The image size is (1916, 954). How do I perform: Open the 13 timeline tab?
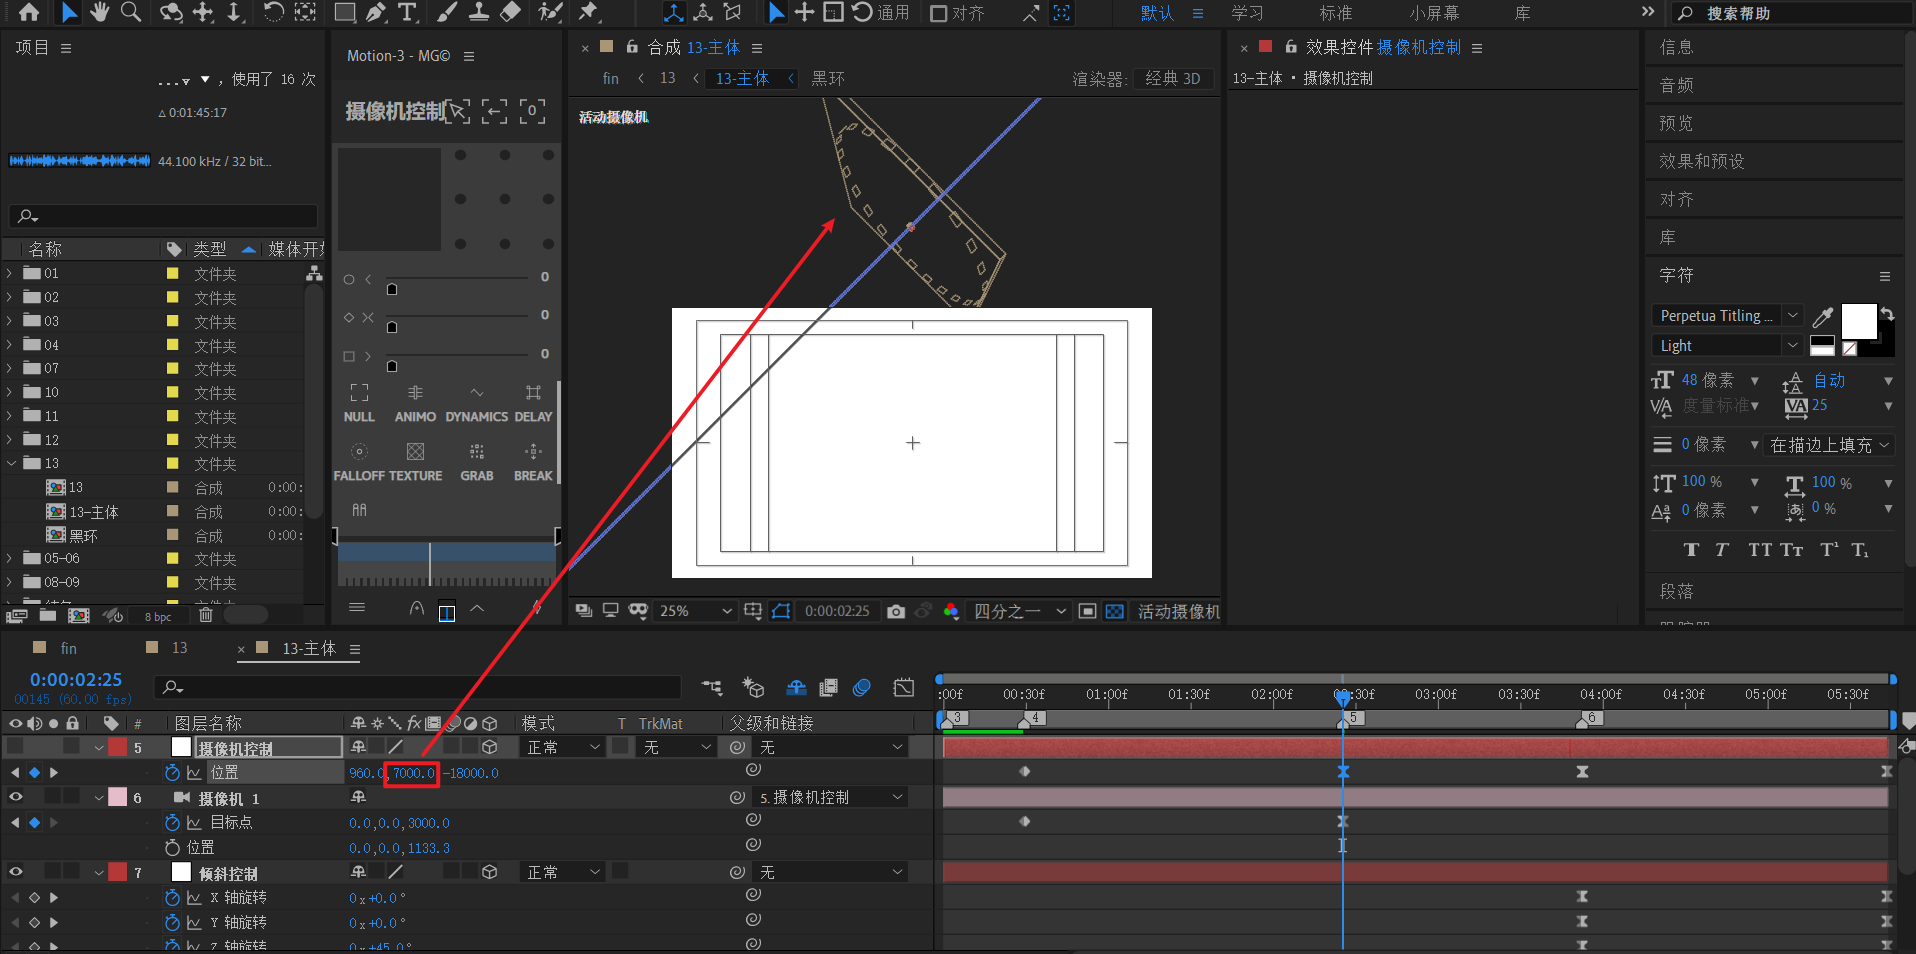[179, 648]
